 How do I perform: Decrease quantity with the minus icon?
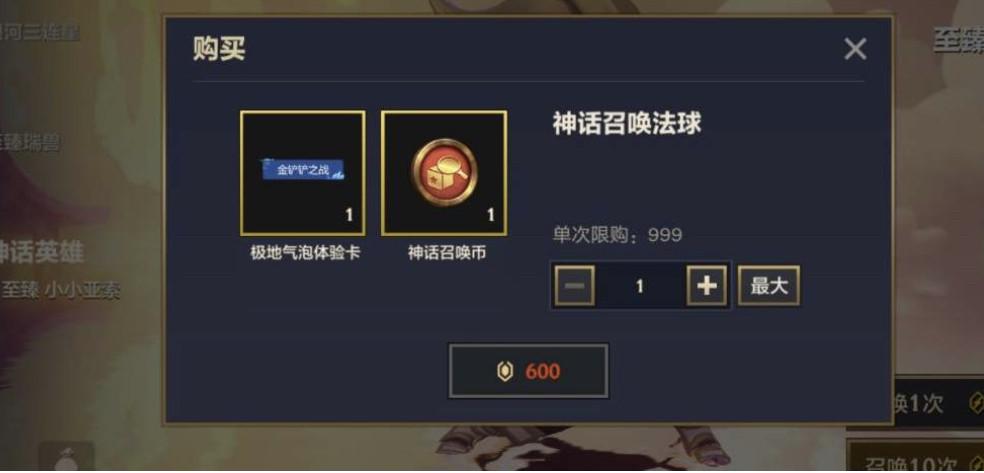pyautogui.click(x=574, y=286)
